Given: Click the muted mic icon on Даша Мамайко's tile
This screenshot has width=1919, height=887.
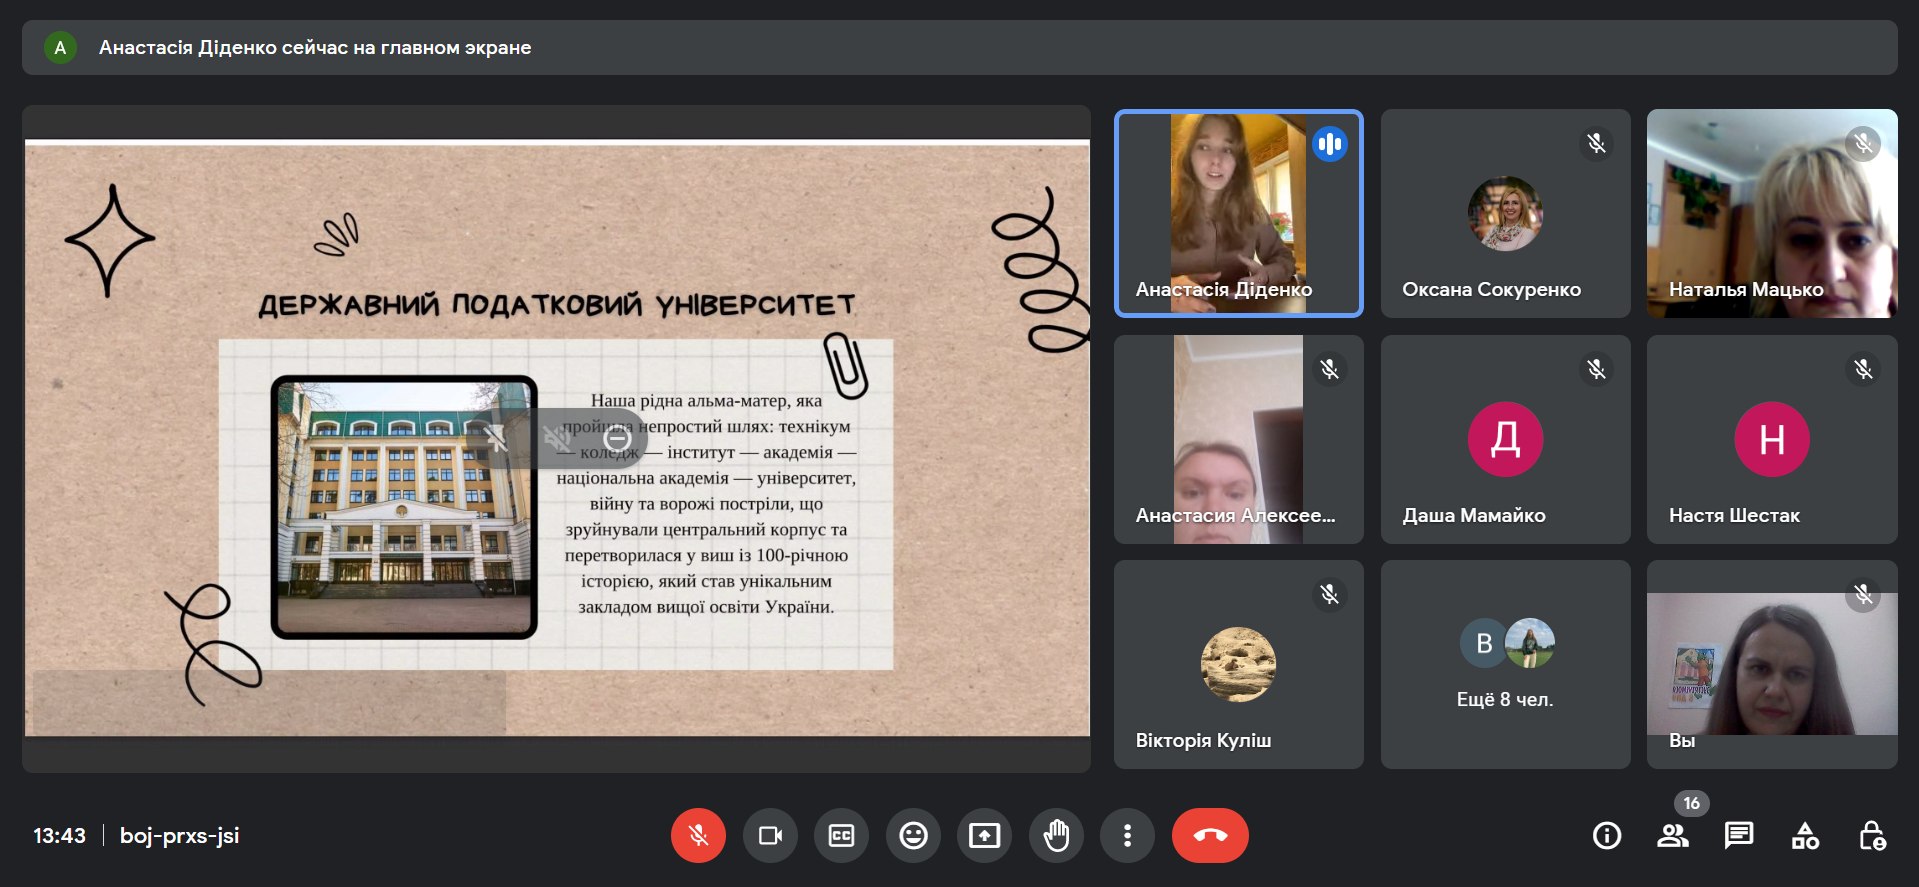Looking at the screenshot, I should coord(1597,369).
